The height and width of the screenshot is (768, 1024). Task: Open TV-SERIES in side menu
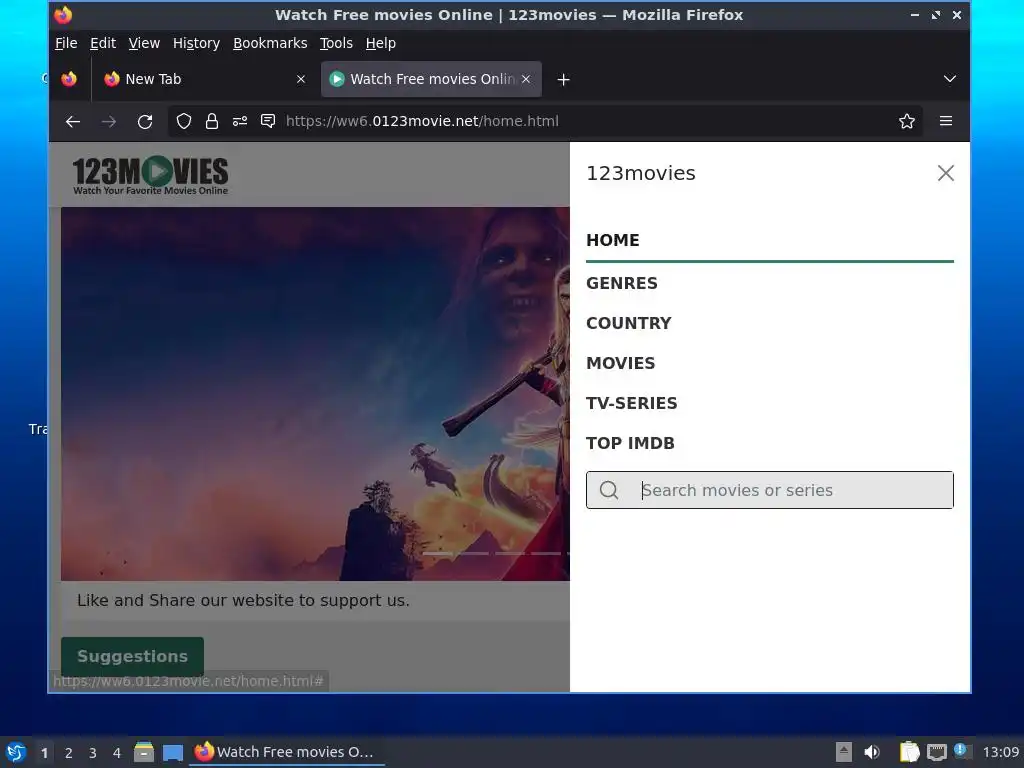[x=632, y=403]
